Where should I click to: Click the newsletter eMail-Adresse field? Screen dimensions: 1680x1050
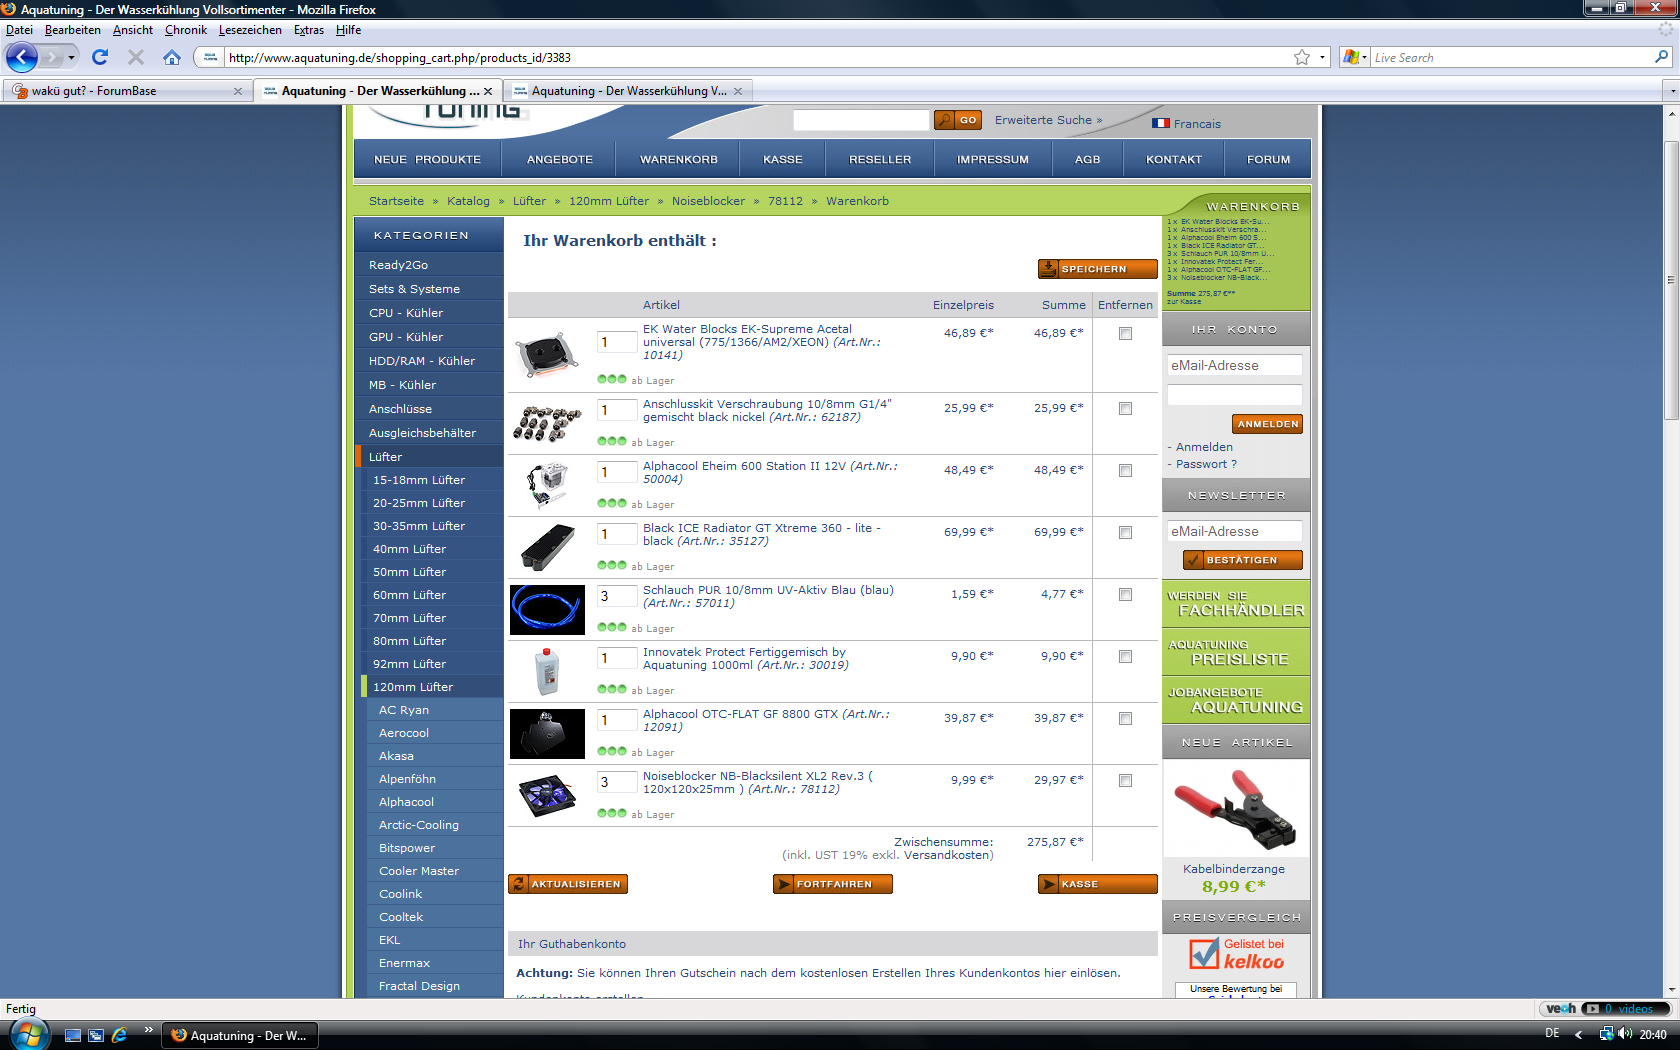pyautogui.click(x=1235, y=531)
